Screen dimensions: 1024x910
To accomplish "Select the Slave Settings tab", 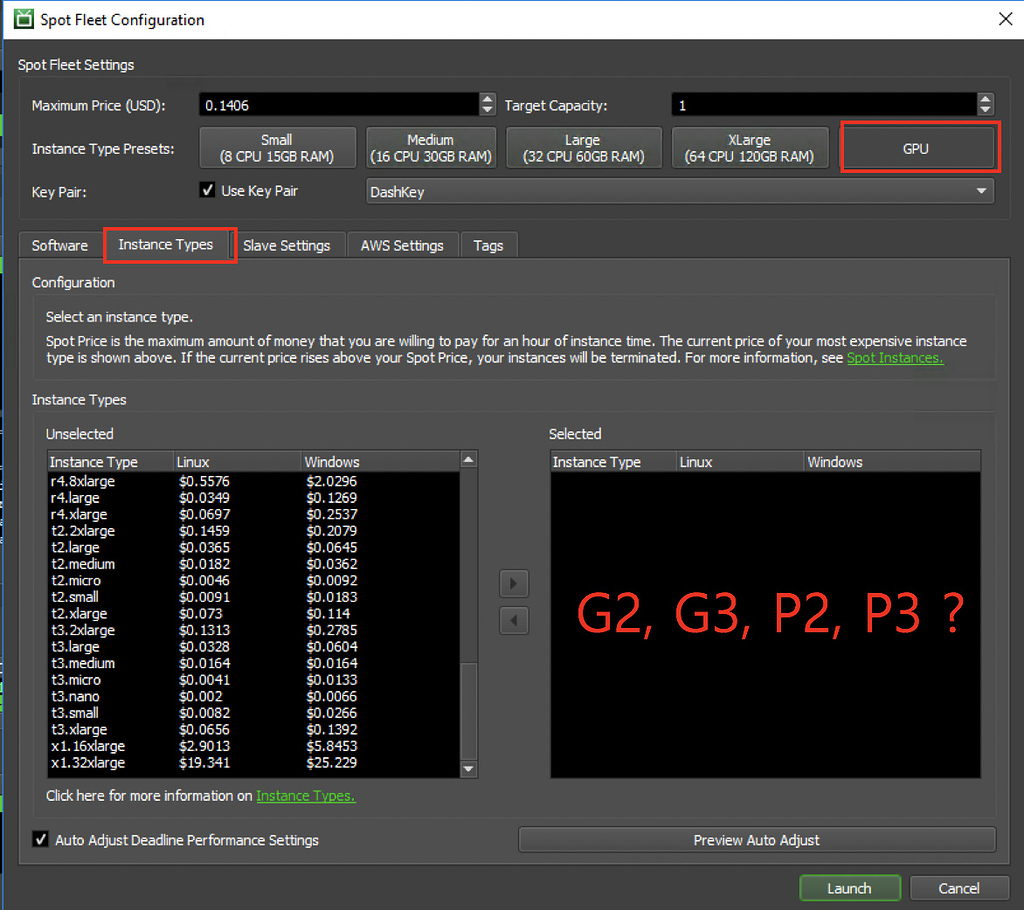I will pyautogui.click(x=286, y=245).
